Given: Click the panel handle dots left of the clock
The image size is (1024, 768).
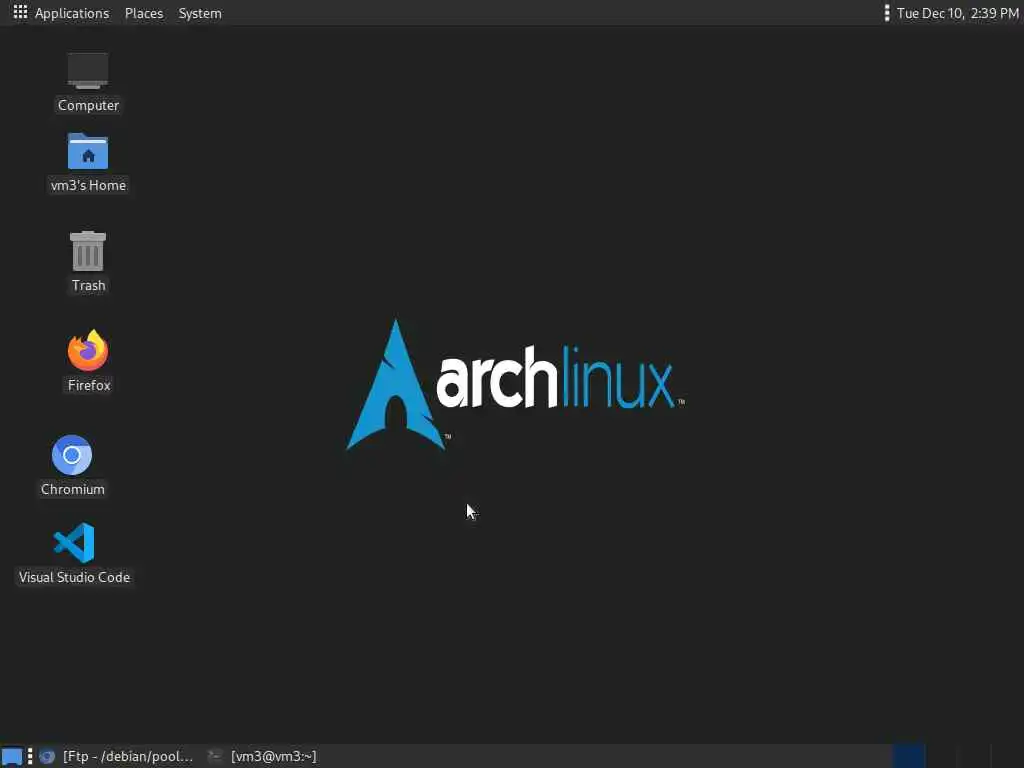Looking at the screenshot, I should pos(886,13).
